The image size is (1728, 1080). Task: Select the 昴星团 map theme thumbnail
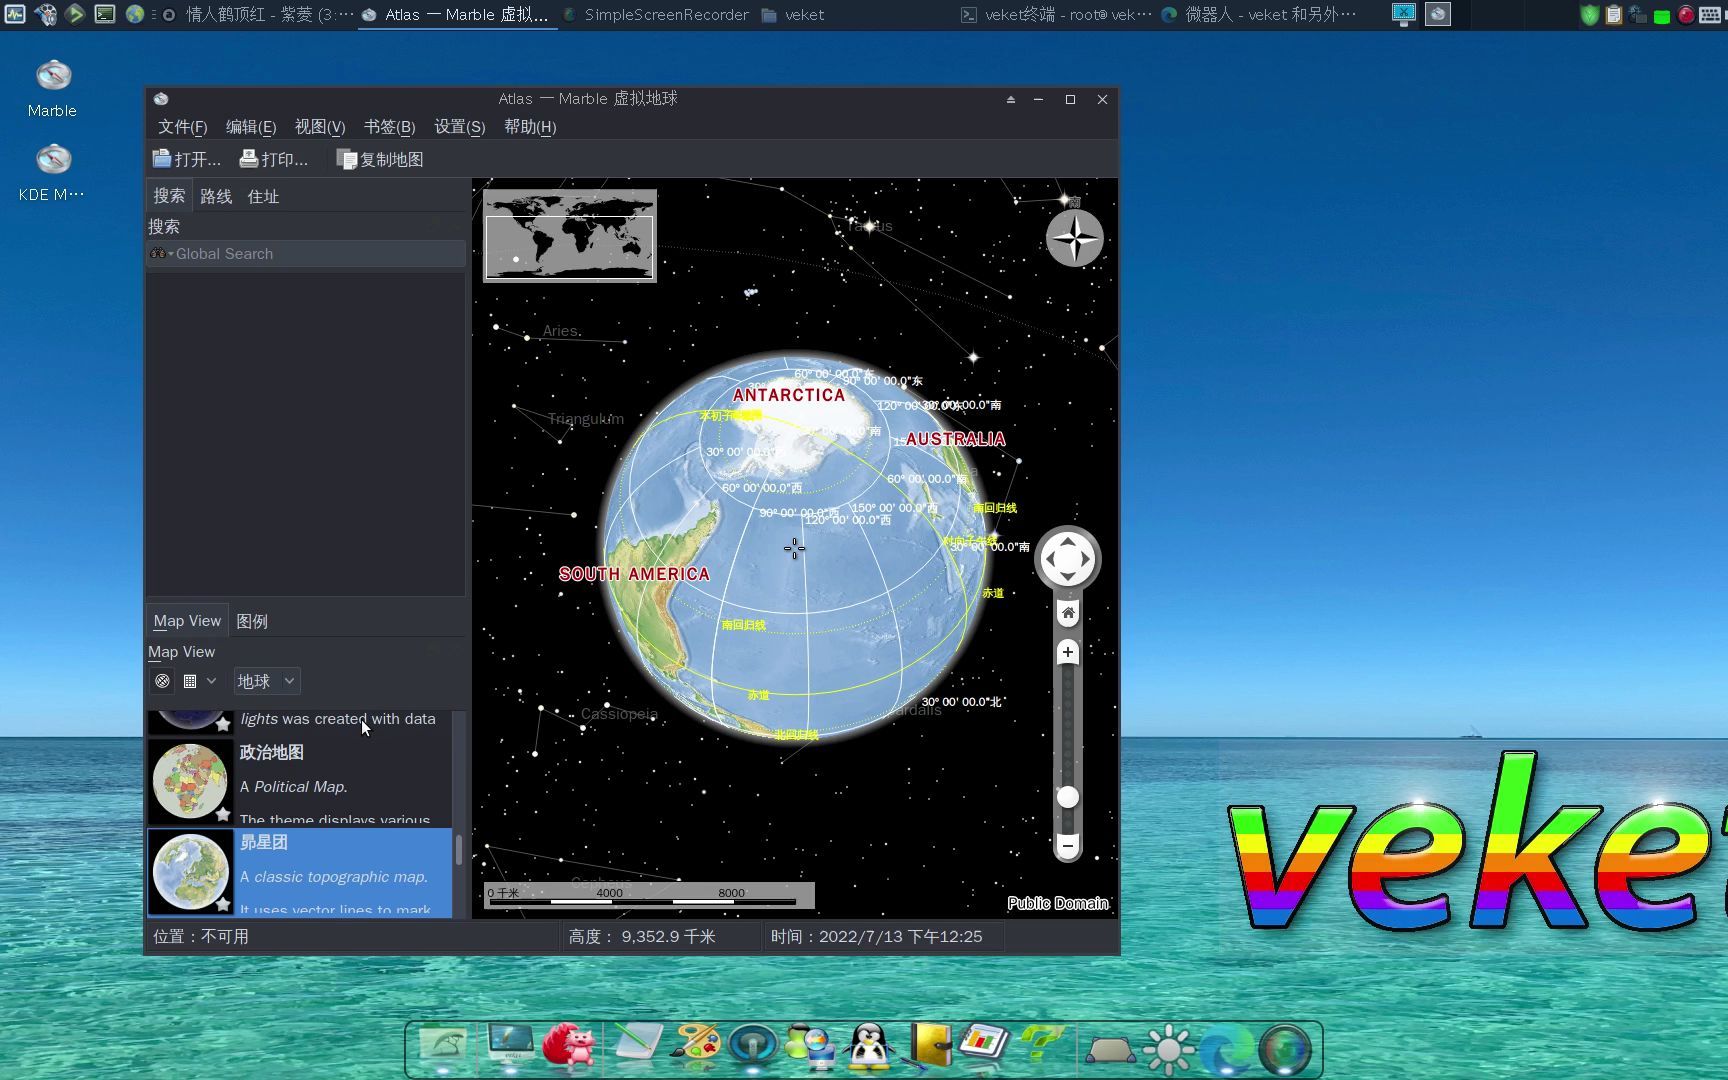190,872
